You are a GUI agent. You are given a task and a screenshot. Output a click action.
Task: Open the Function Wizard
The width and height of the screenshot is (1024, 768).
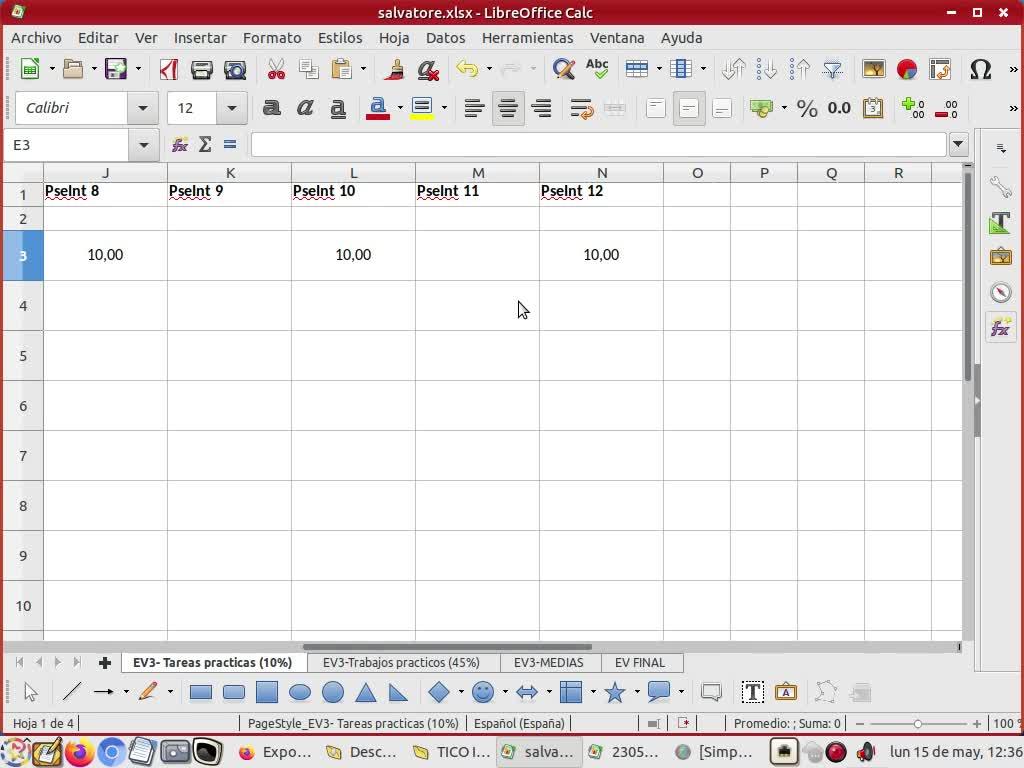[x=180, y=144]
